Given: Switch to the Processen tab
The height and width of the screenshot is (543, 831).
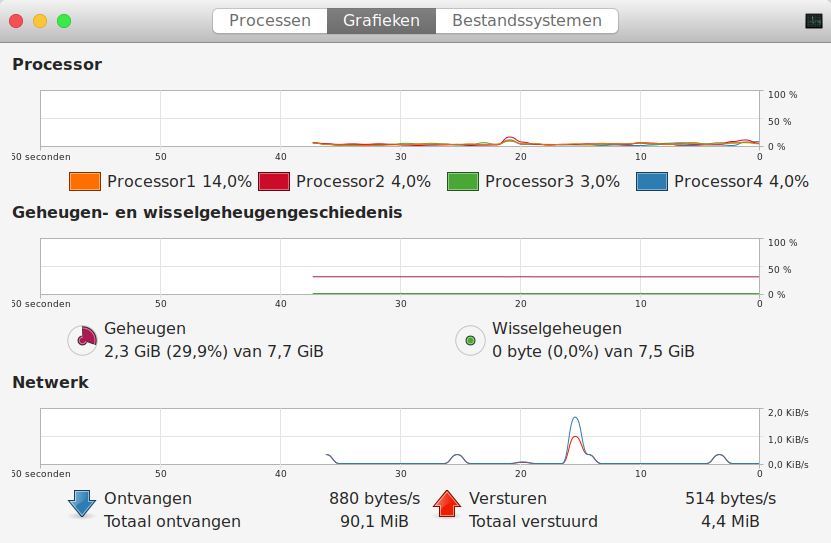Looking at the screenshot, I should [269, 20].
